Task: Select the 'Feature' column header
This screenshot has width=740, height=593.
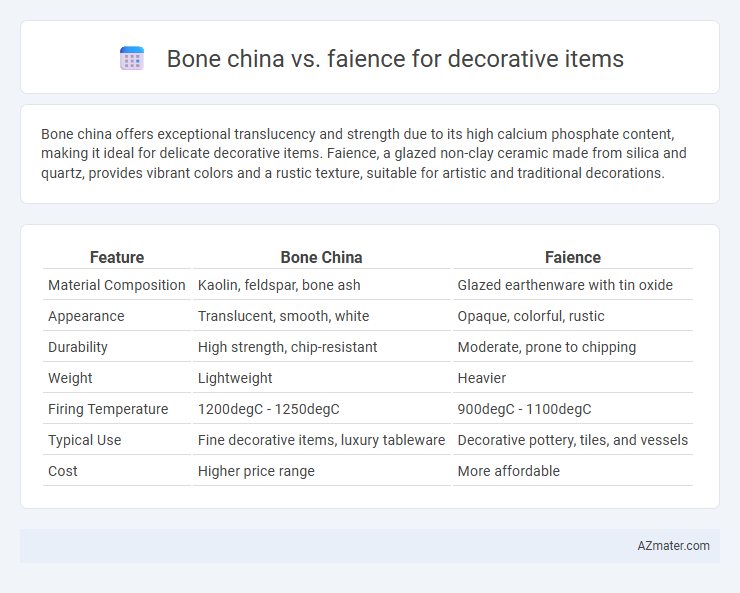Action: point(117,257)
